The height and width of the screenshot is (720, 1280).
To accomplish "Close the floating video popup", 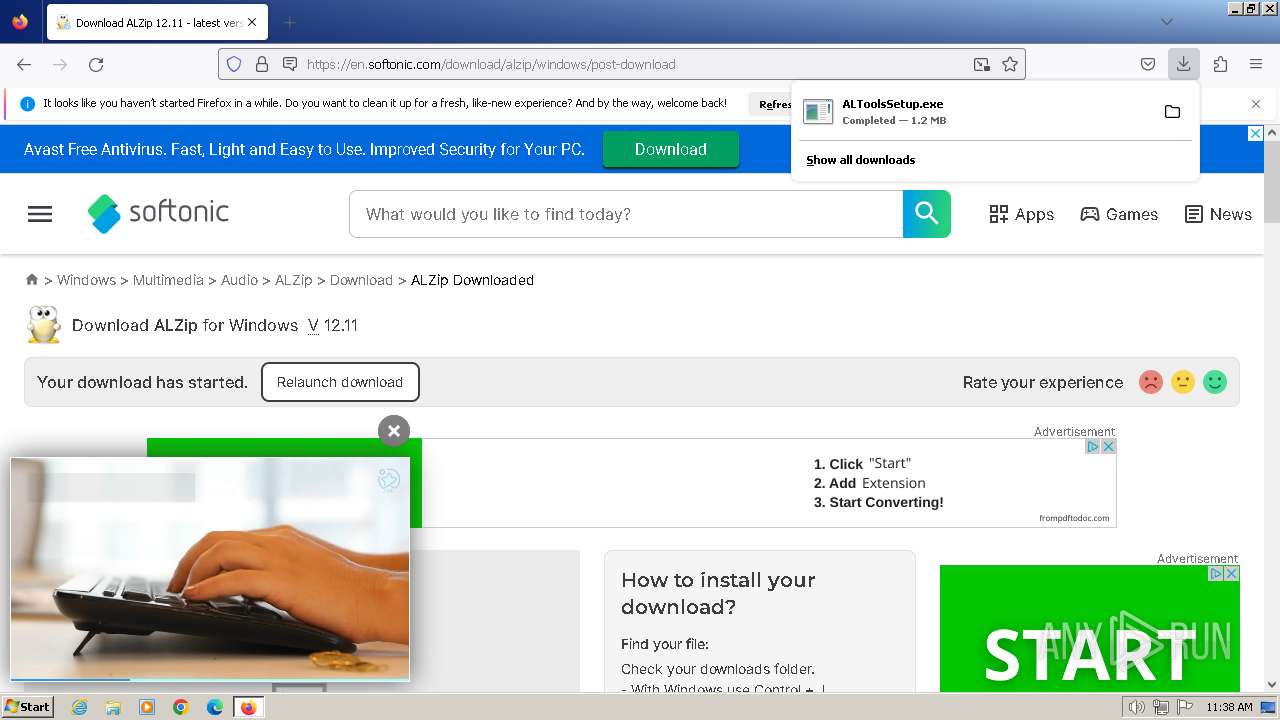I will pyautogui.click(x=394, y=431).
